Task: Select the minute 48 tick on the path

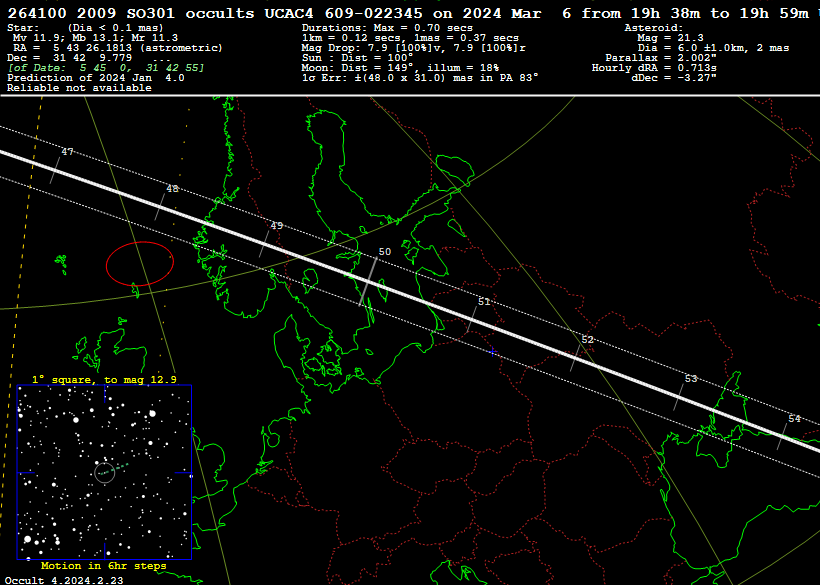Action: click(160, 207)
